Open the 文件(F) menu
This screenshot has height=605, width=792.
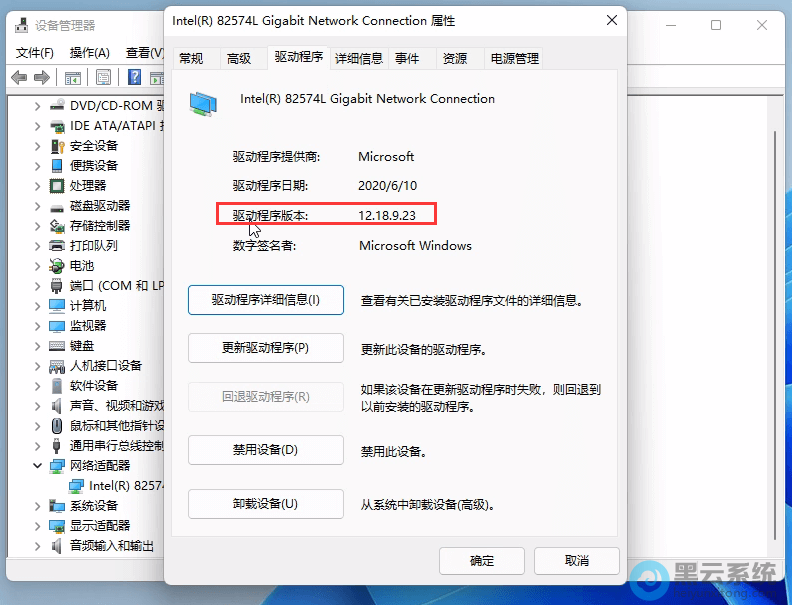(x=35, y=52)
